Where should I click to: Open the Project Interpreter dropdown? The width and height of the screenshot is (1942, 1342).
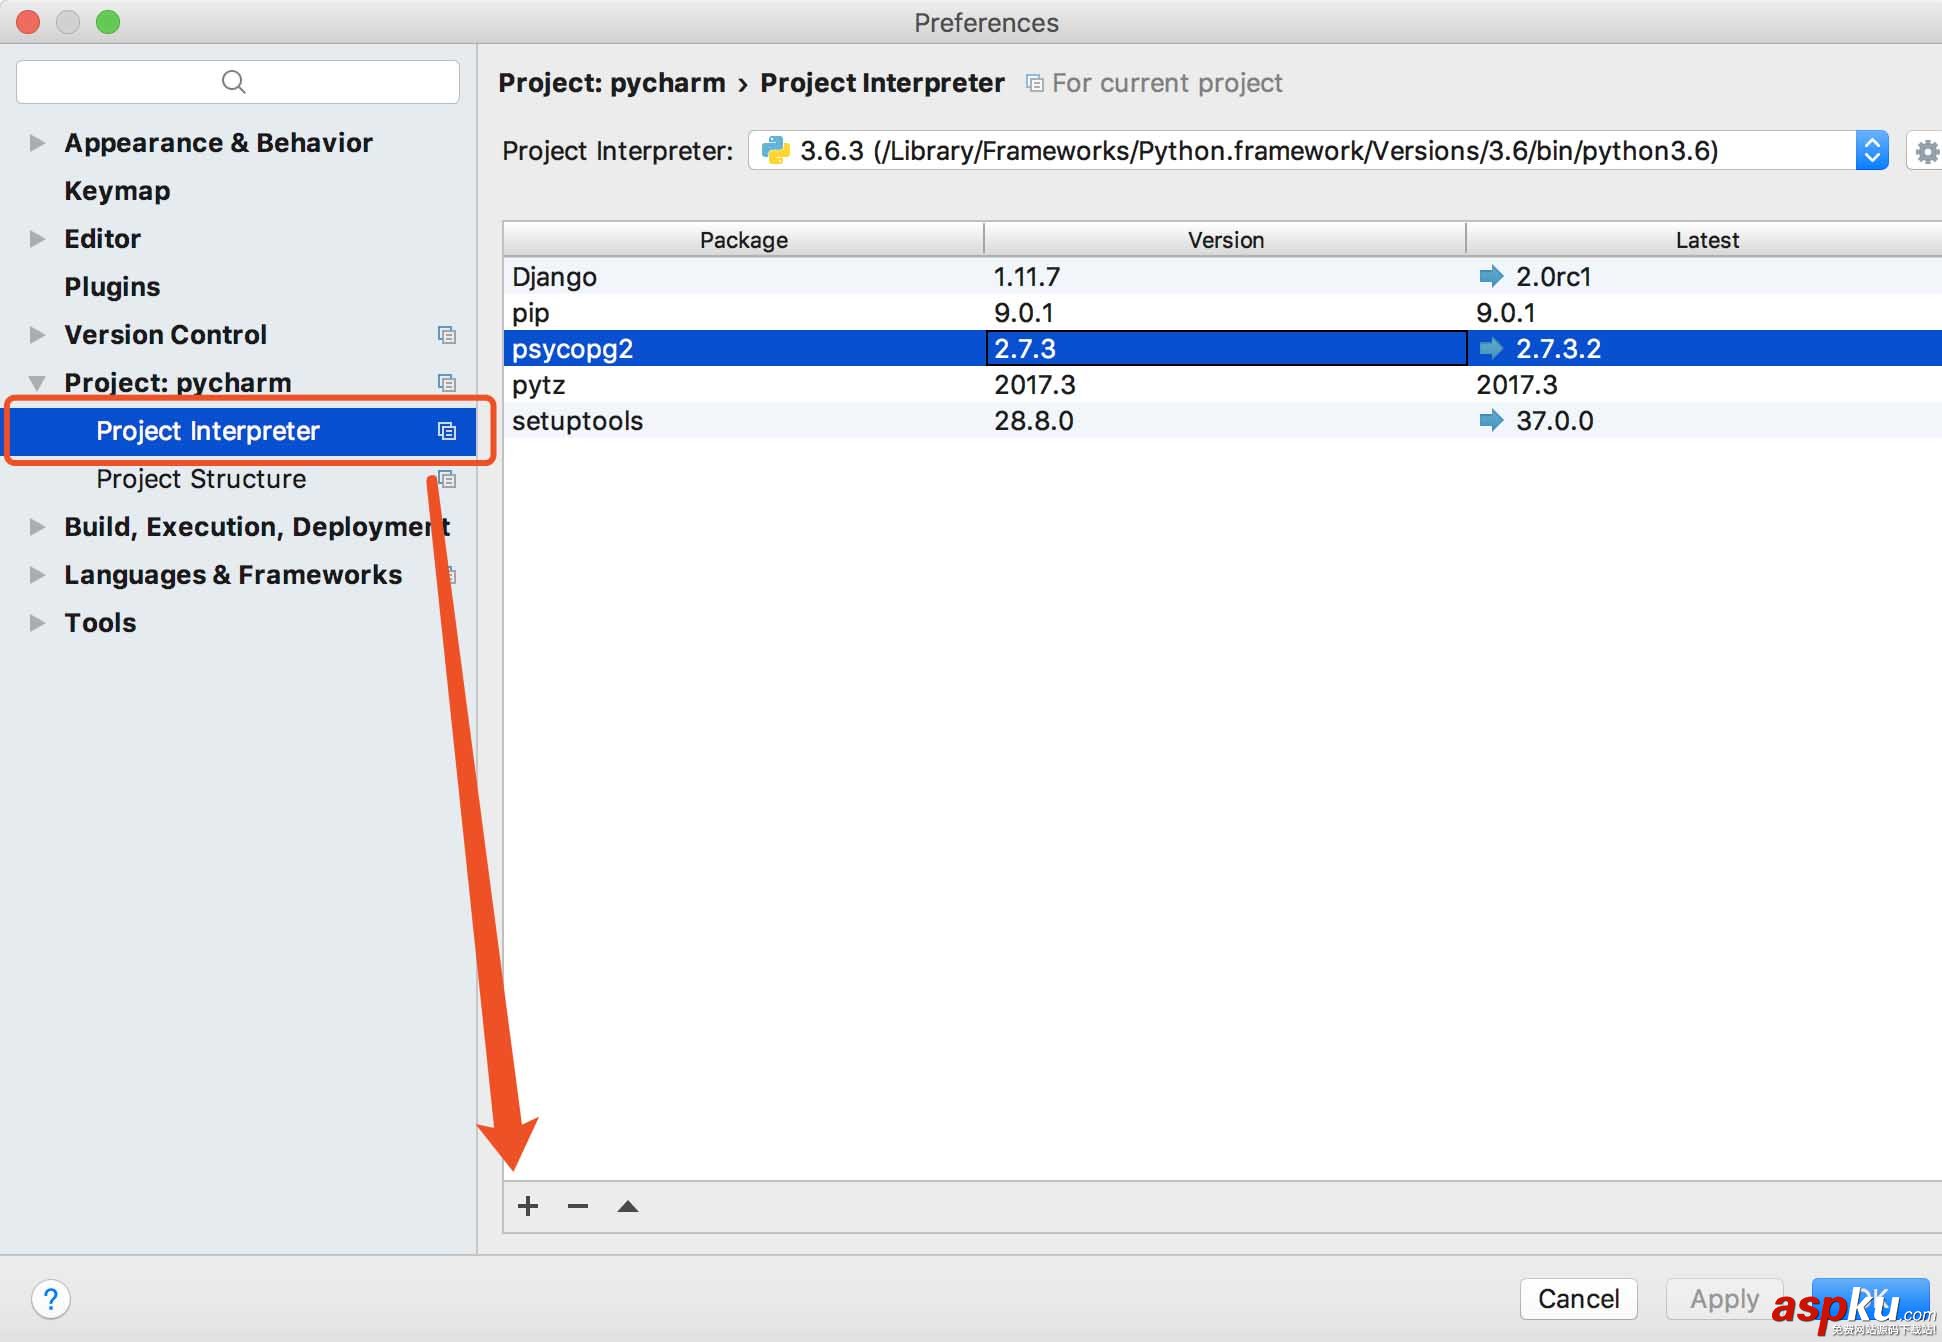click(1872, 150)
